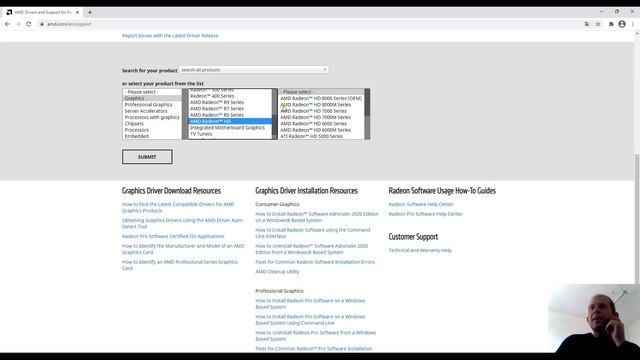Open How to Identify Manufacturer and Model link
640x360 pixels.
183,249
